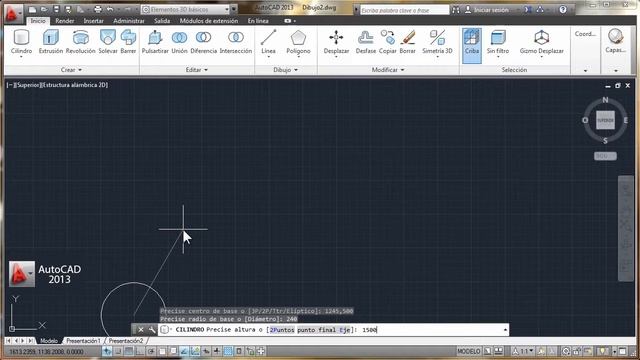Screen dimensions: 640x360
Task: Toggle grid display in status bar
Action: pos(129,351)
